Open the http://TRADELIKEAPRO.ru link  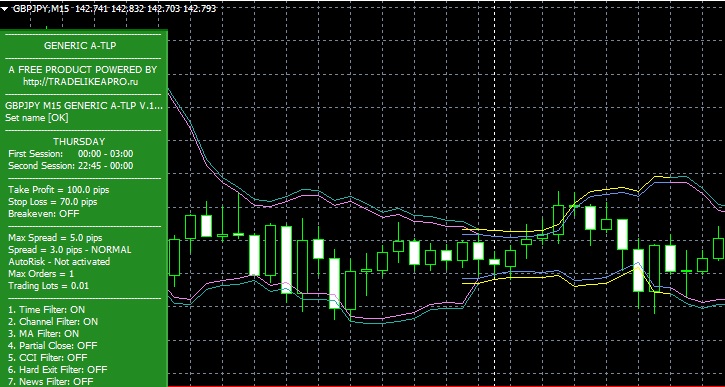81,82
